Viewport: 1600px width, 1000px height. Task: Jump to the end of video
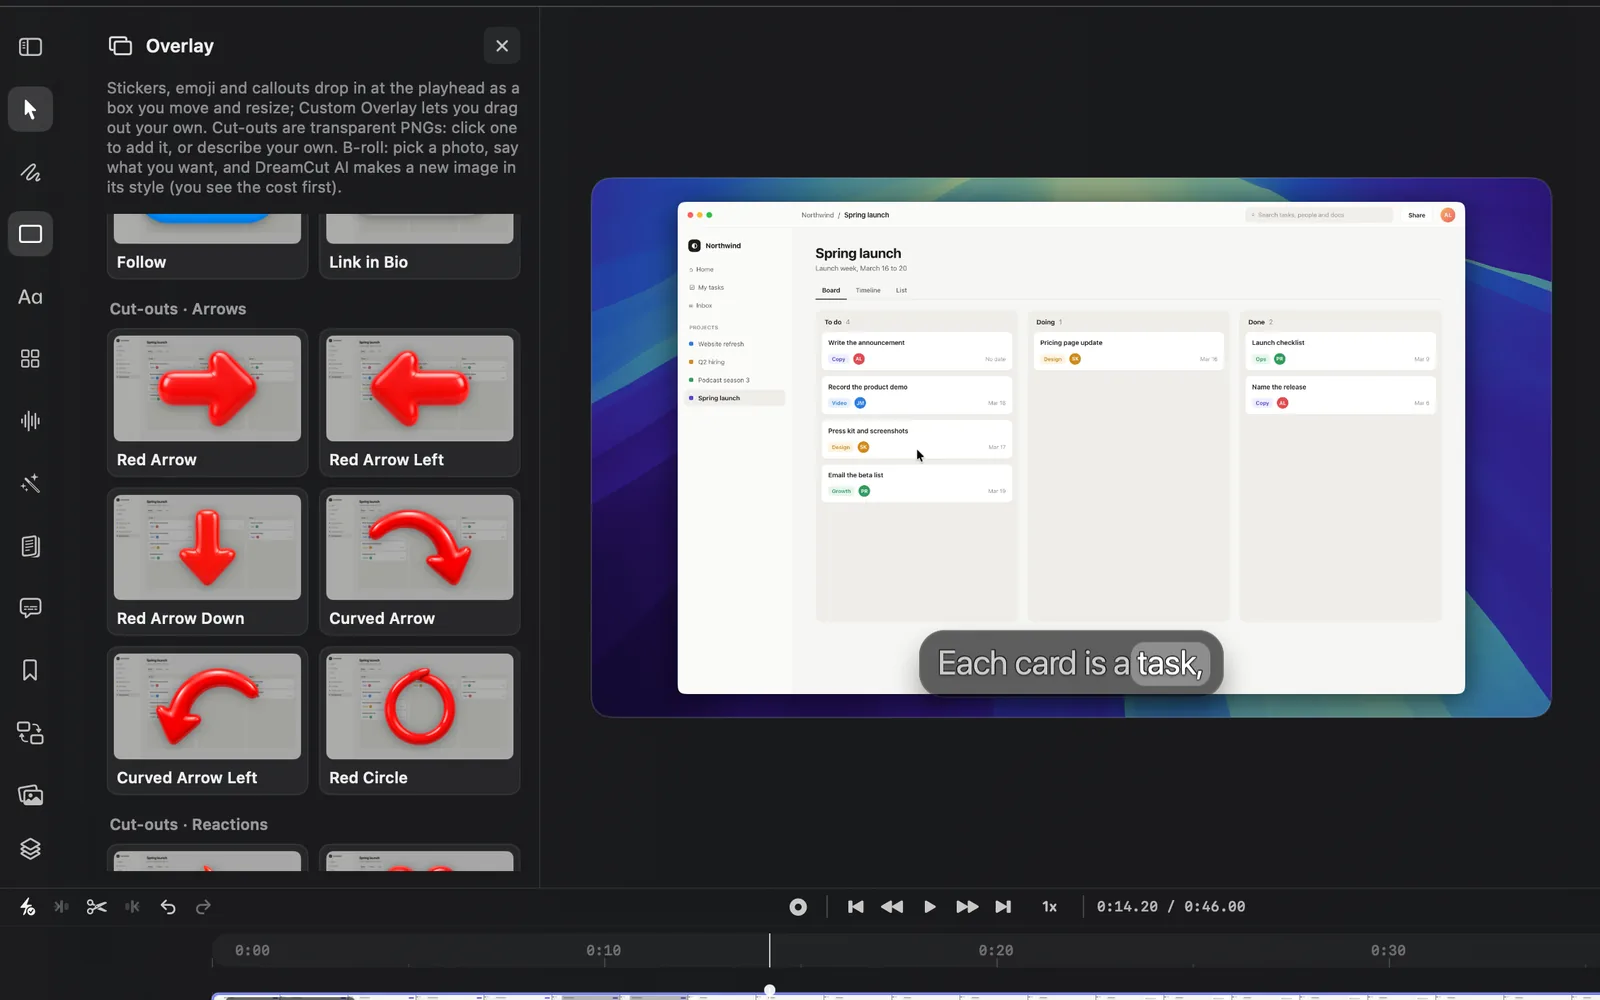[1003, 907]
